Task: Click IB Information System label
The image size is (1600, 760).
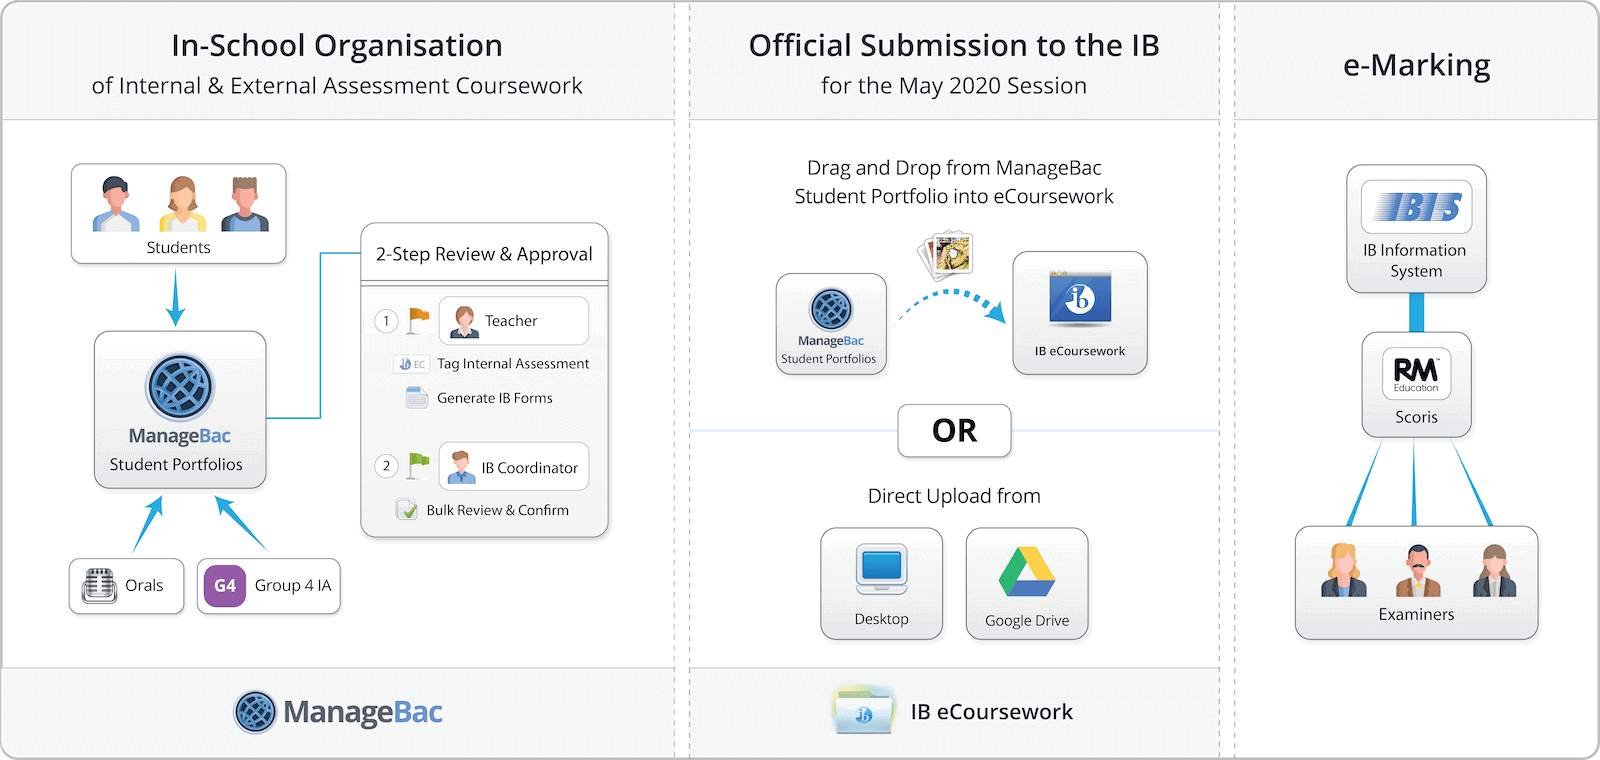Action: click(x=1416, y=260)
